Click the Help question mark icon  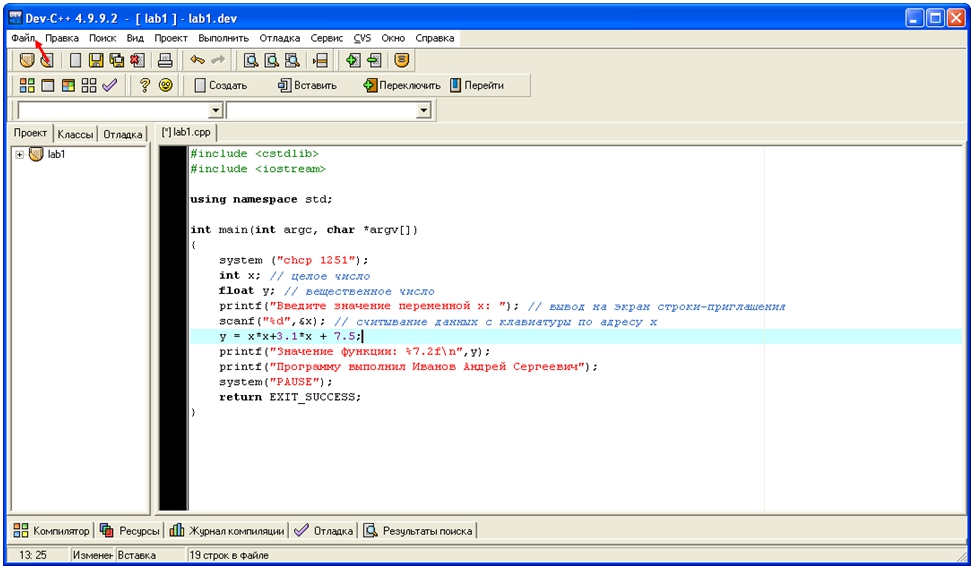(145, 86)
